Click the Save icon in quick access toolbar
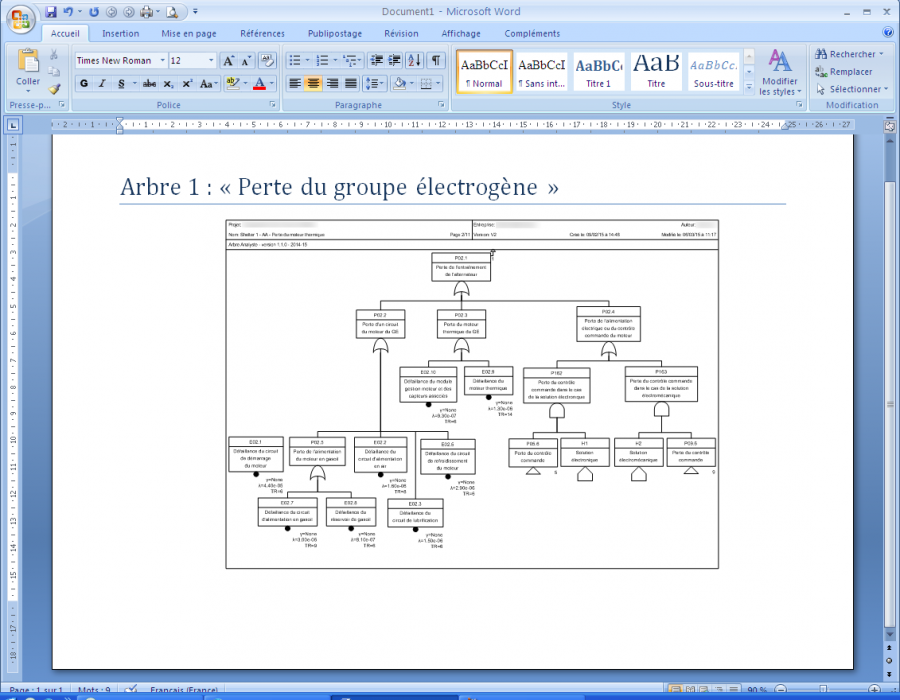The image size is (900, 700). [50, 12]
